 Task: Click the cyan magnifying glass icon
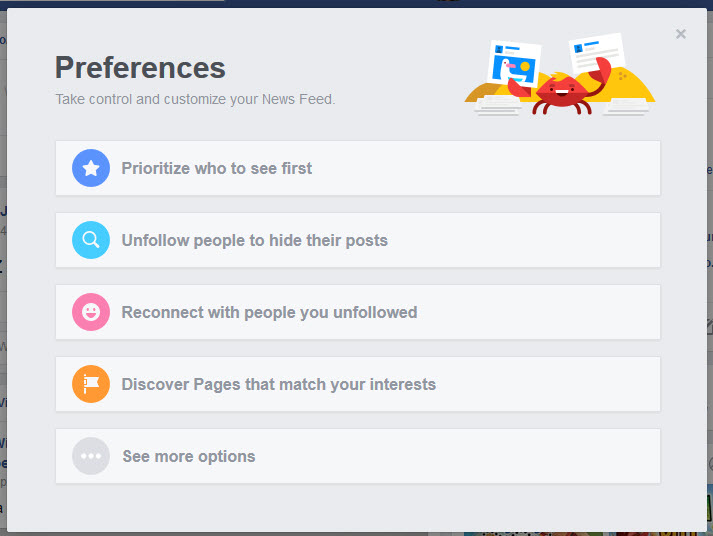[x=91, y=240]
